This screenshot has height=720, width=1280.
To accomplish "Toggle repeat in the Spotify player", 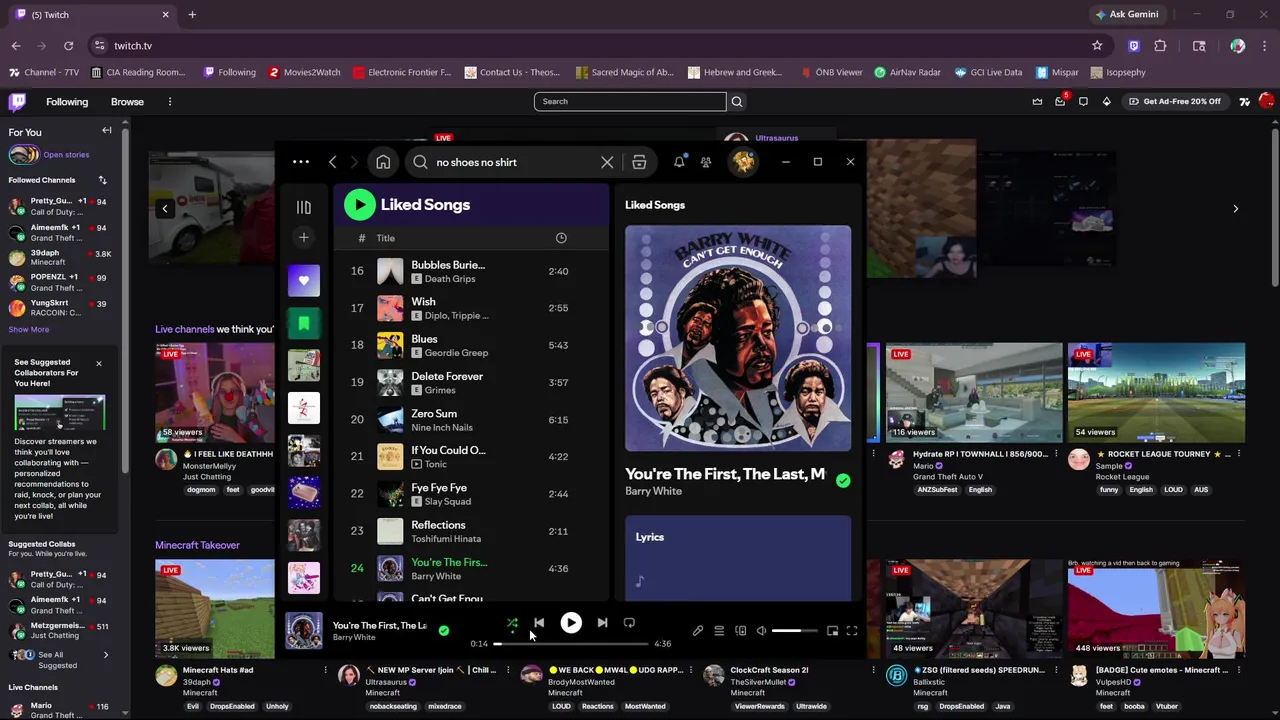I will (x=629, y=623).
